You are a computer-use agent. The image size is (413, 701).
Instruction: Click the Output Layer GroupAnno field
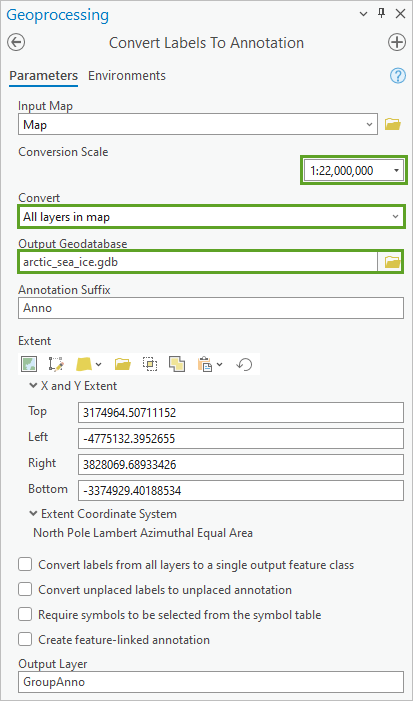pyautogui.click(x=211, y=682)
